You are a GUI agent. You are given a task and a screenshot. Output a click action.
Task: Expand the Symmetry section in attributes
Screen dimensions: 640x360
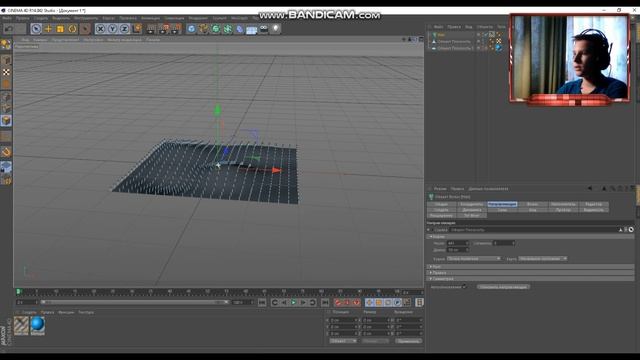coord(431,279)
